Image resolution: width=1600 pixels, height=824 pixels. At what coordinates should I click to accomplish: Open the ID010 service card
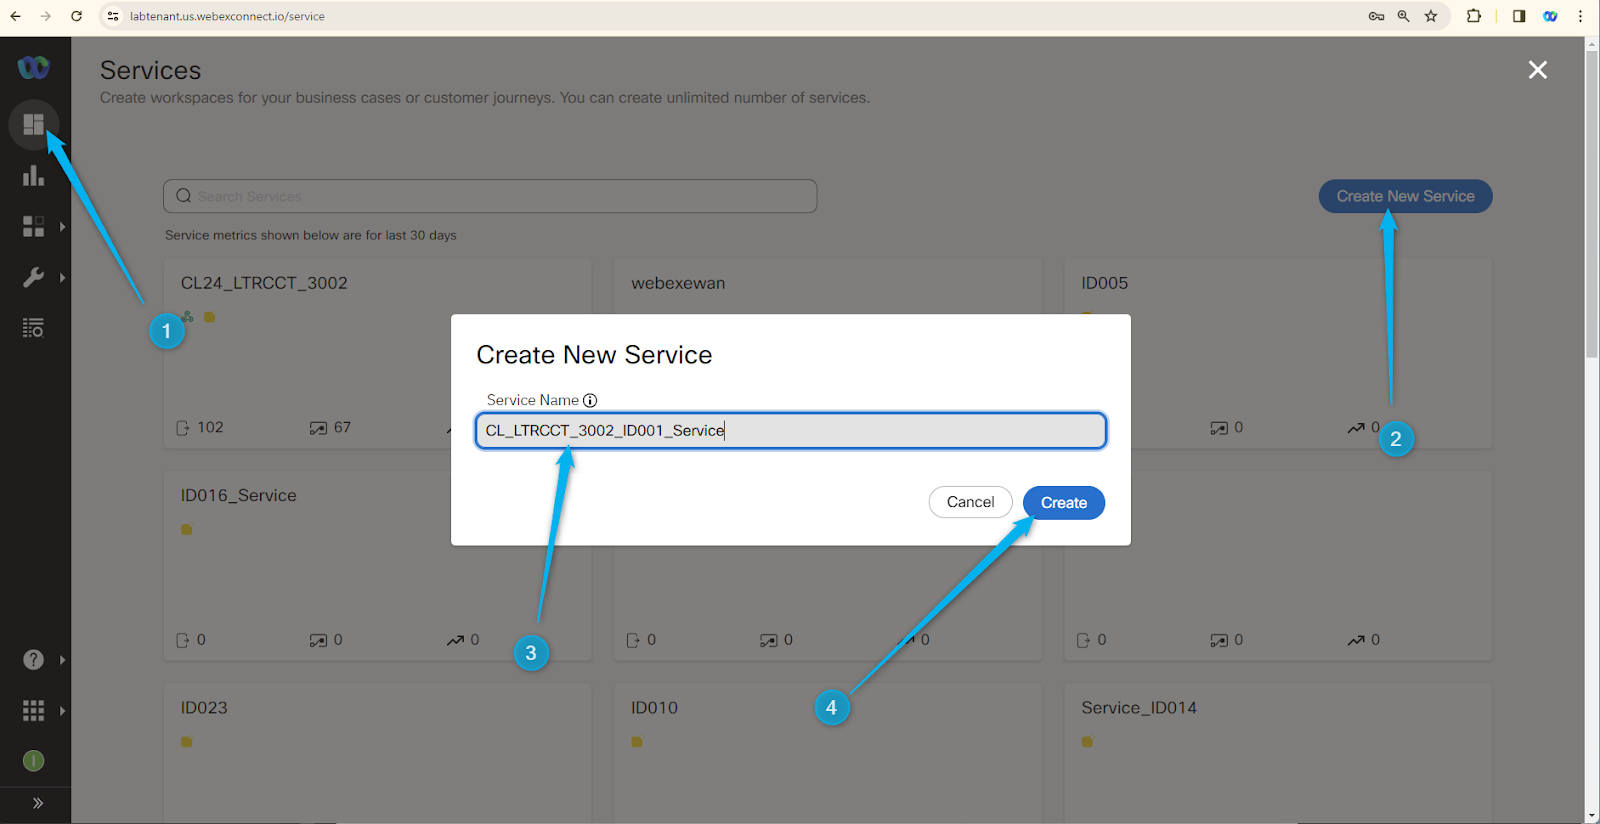click(828, 752)
